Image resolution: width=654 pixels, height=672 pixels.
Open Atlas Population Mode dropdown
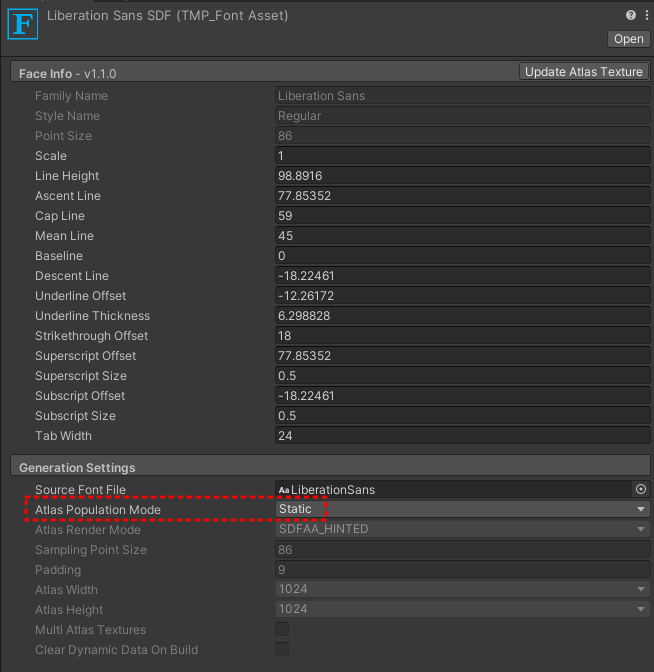point(462,509)
